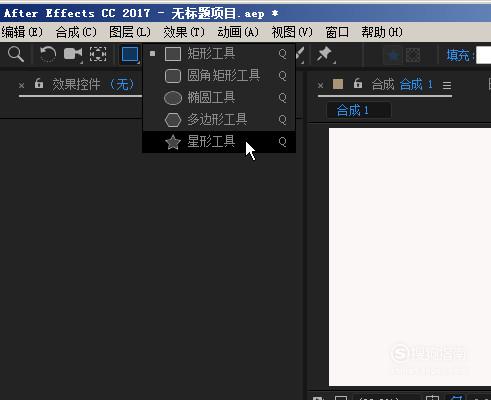Open the 图层(L) menu

(x=130, y=32)
